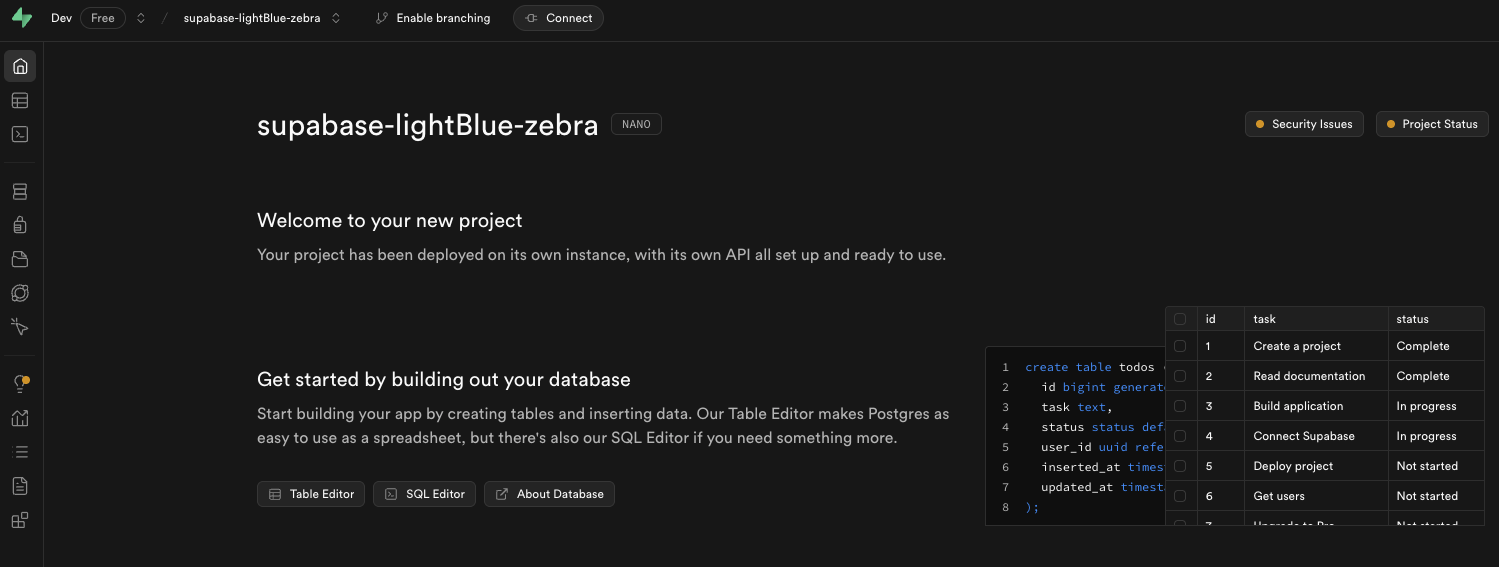Click Enable branching
The image size is (1499, 567).
pyautogui.click(x=433, y=18)
